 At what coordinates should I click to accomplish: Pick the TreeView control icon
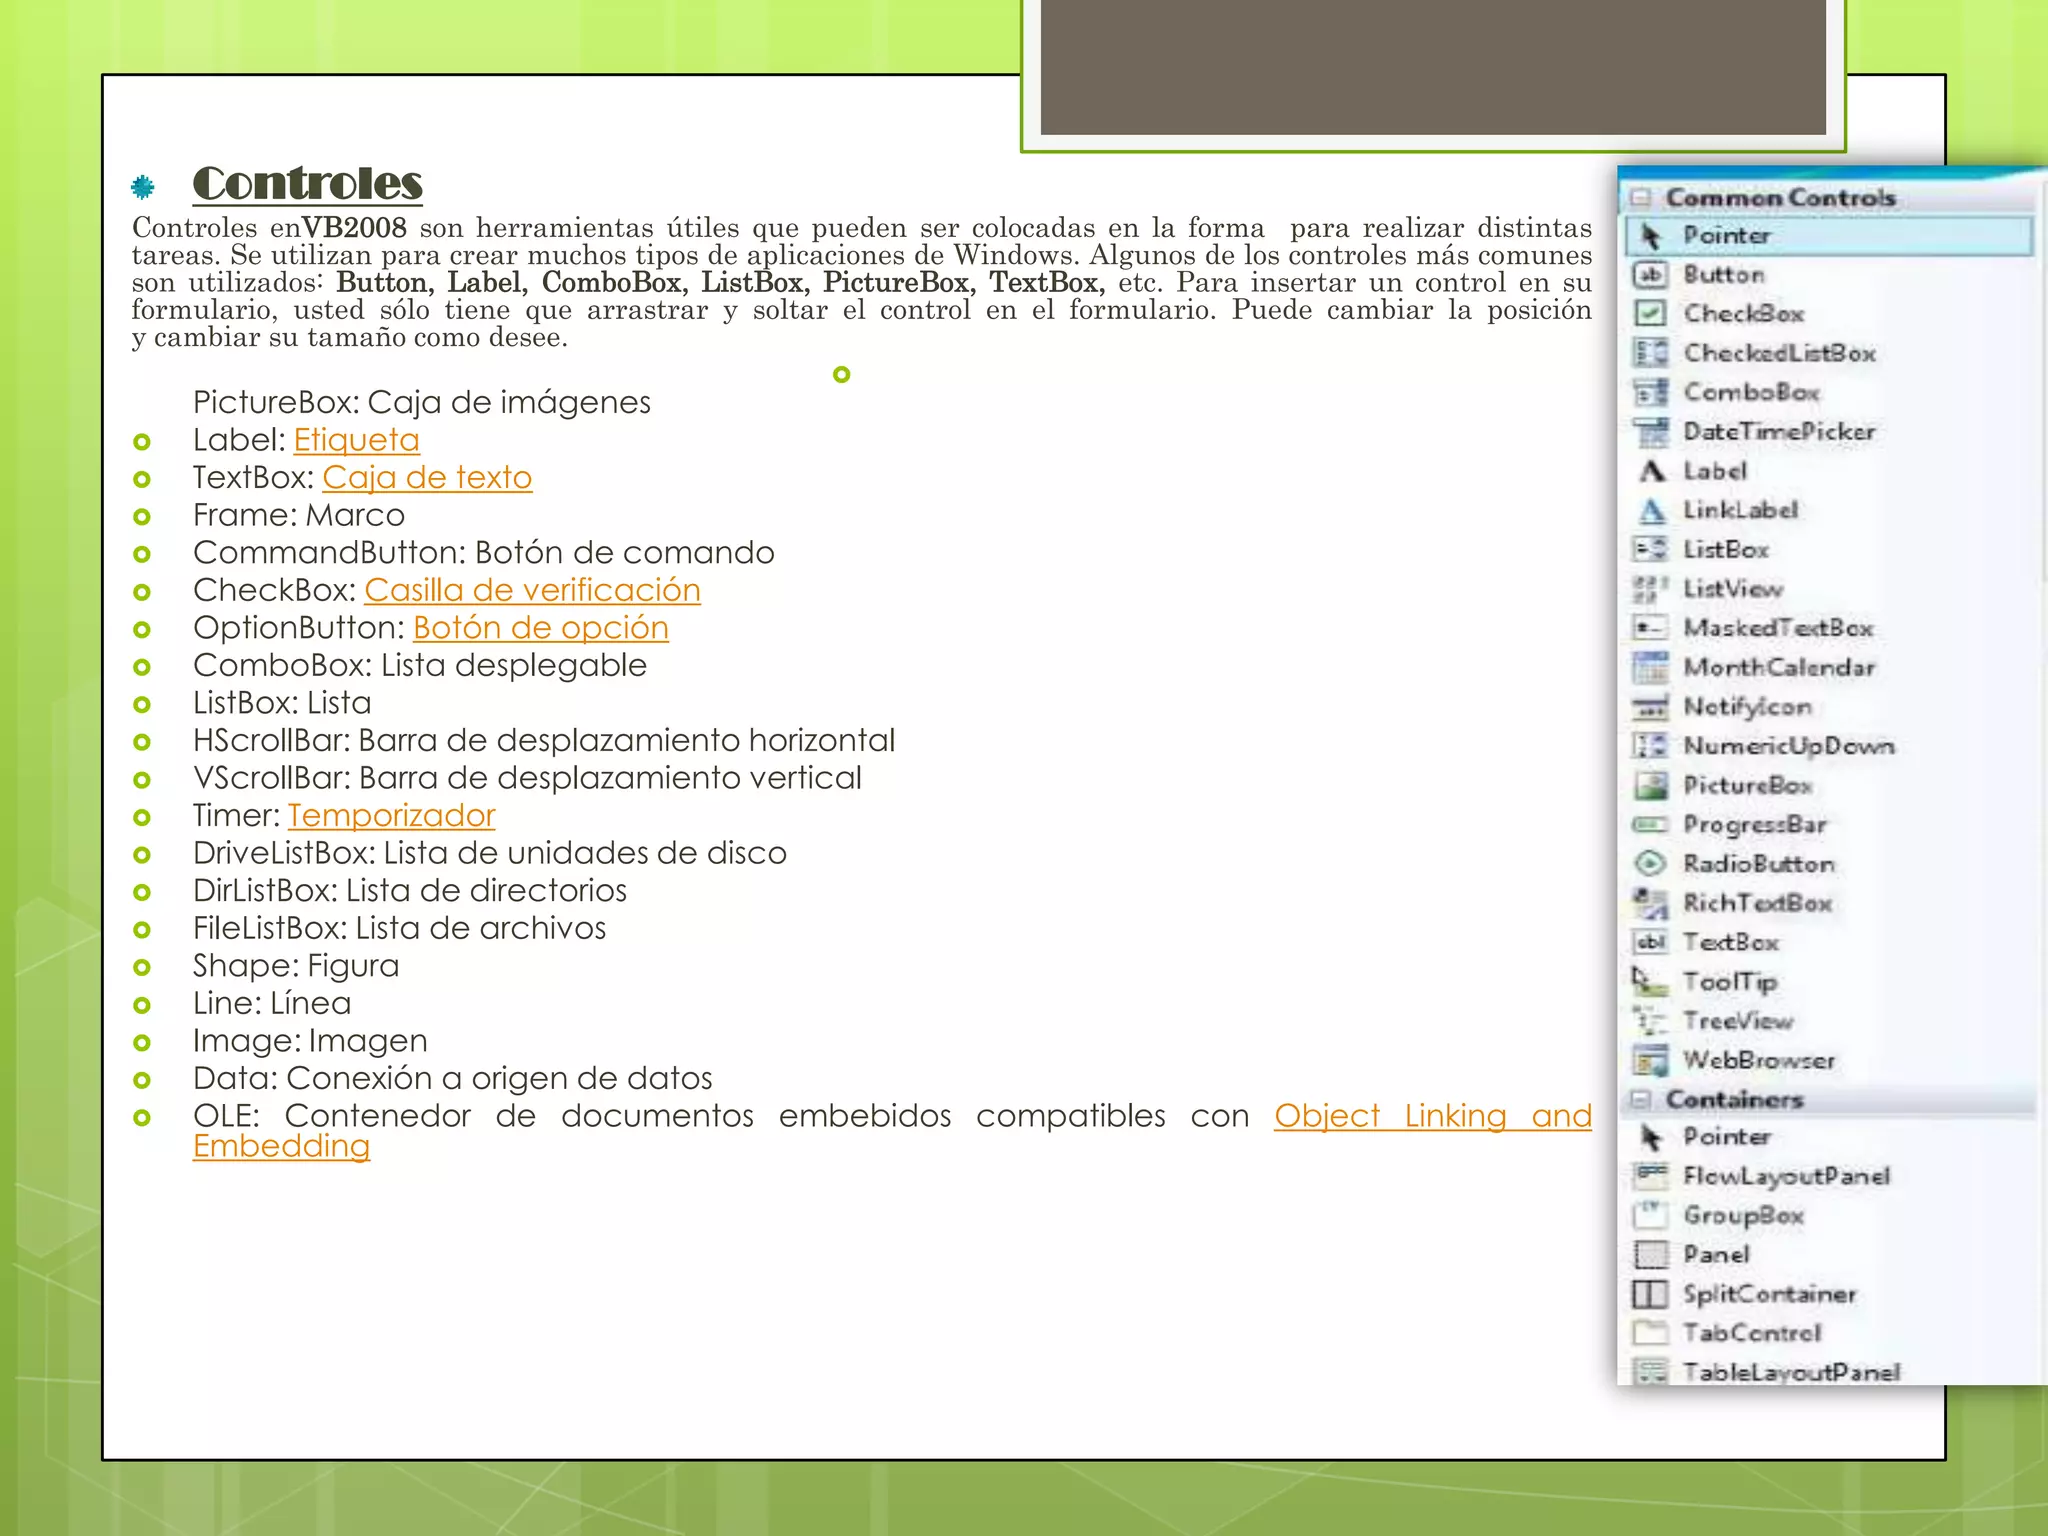click(1650, 1021)
